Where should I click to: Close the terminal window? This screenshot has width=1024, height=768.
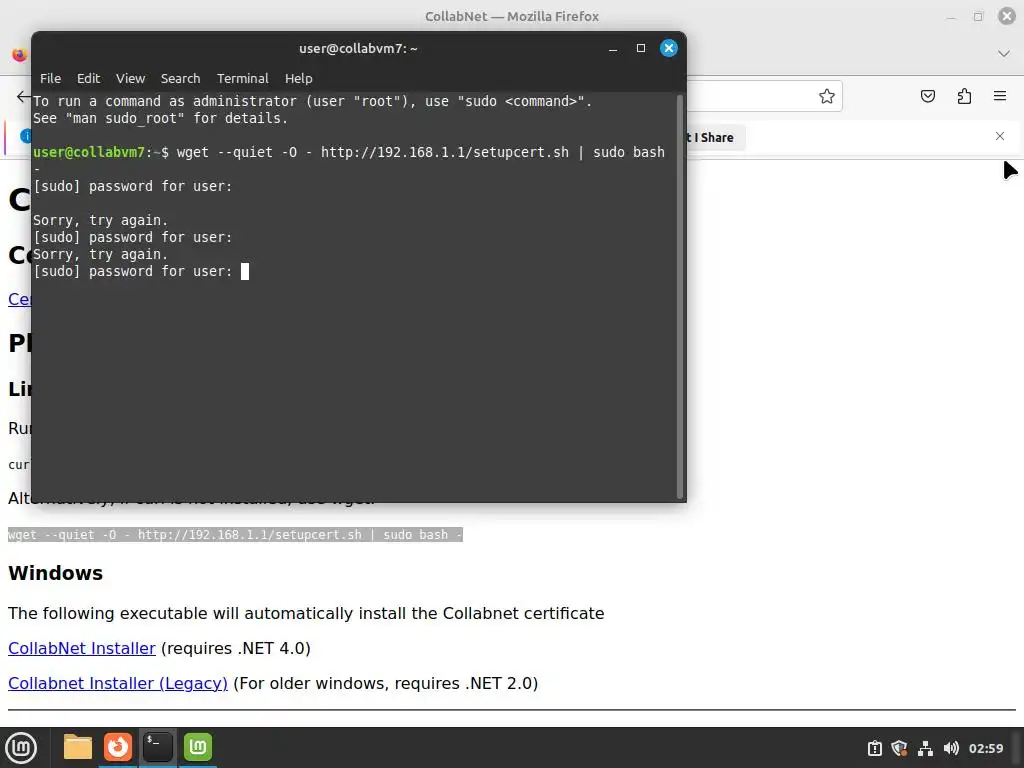point(669,48)
